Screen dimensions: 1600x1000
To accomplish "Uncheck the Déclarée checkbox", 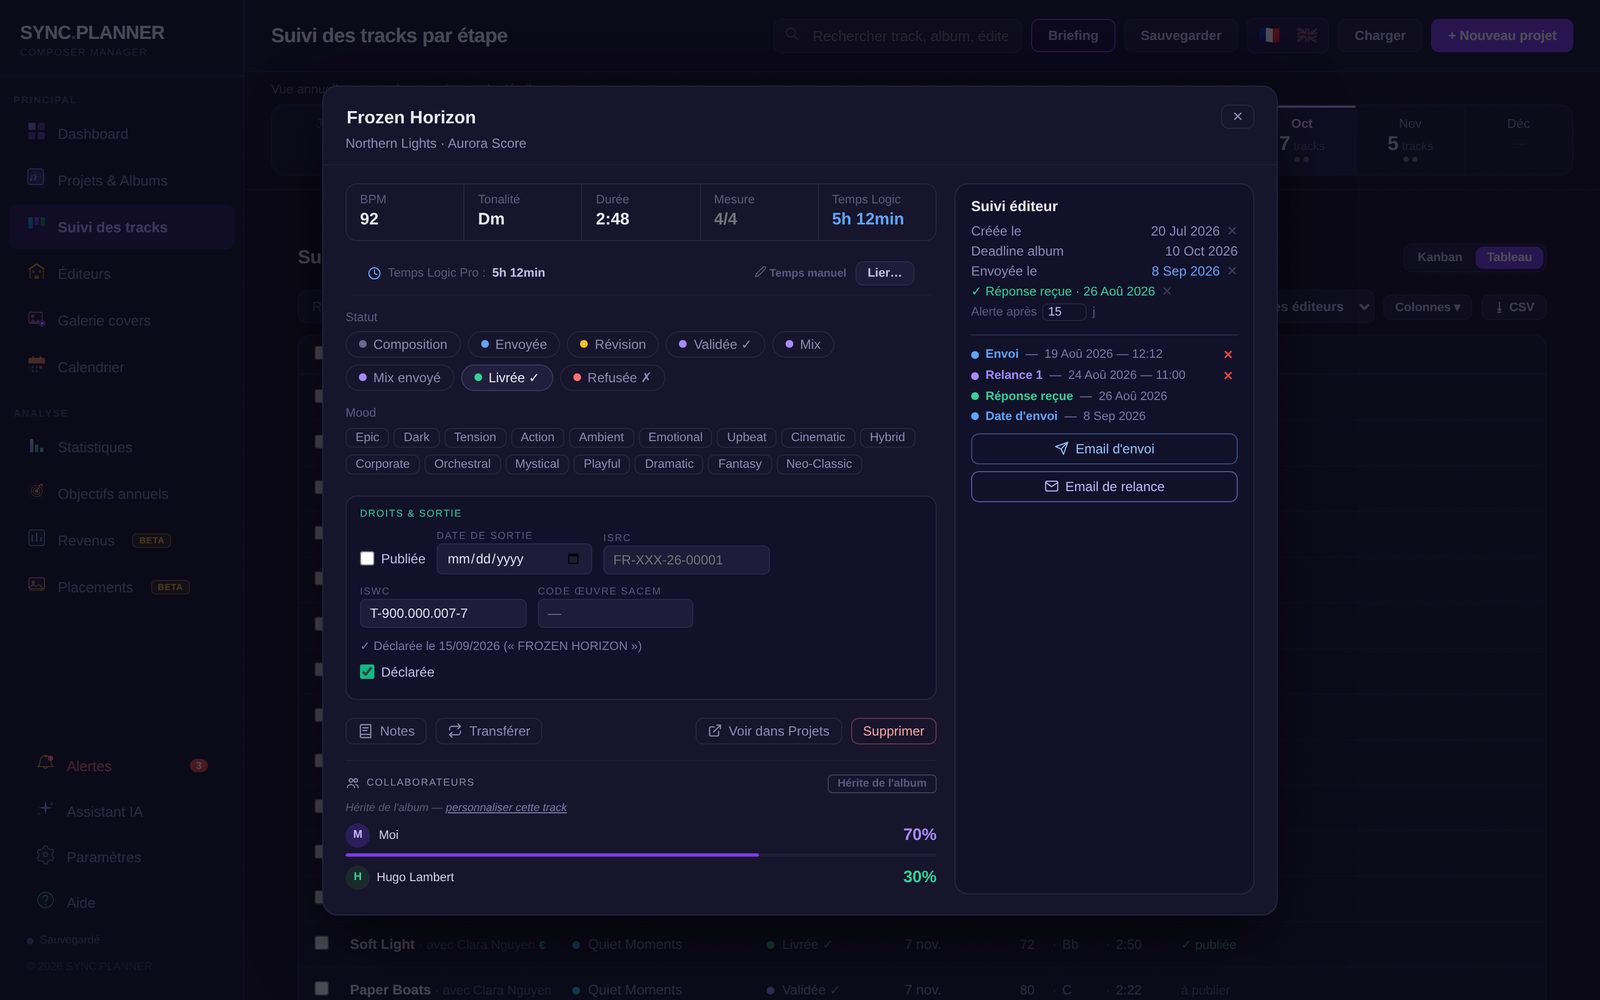I will pos(367,672).
